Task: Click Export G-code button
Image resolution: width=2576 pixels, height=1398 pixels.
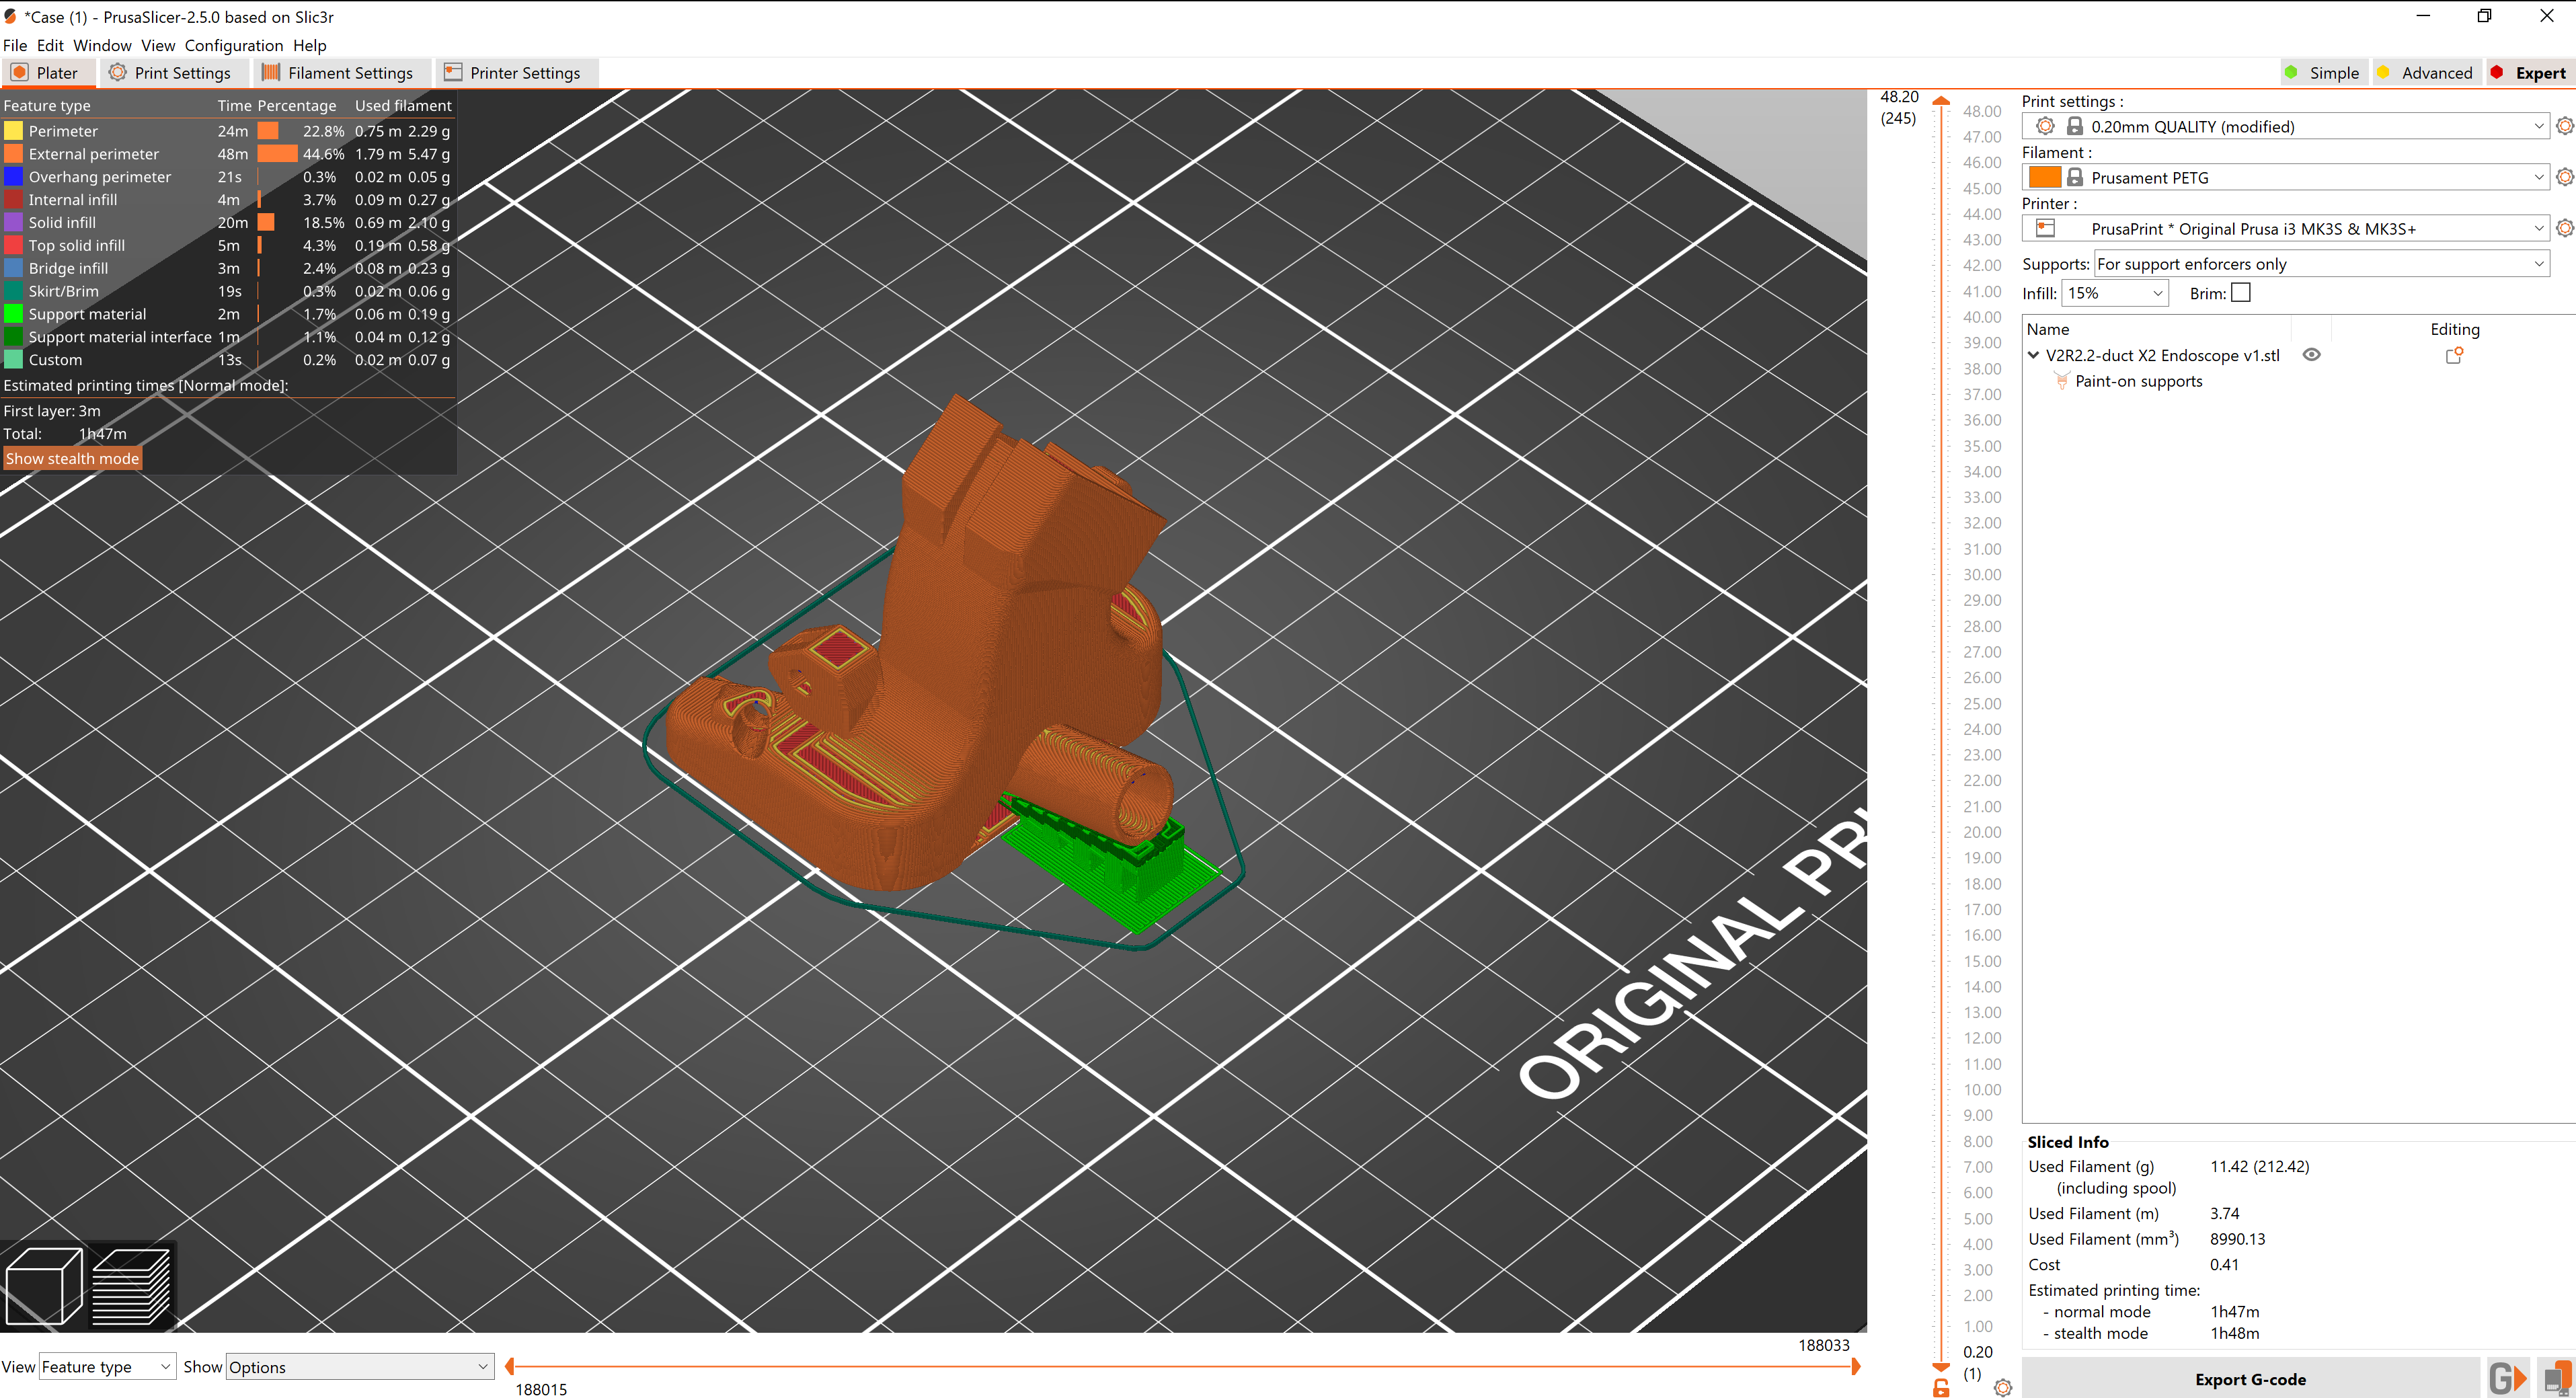Action: point(2250,1378)
